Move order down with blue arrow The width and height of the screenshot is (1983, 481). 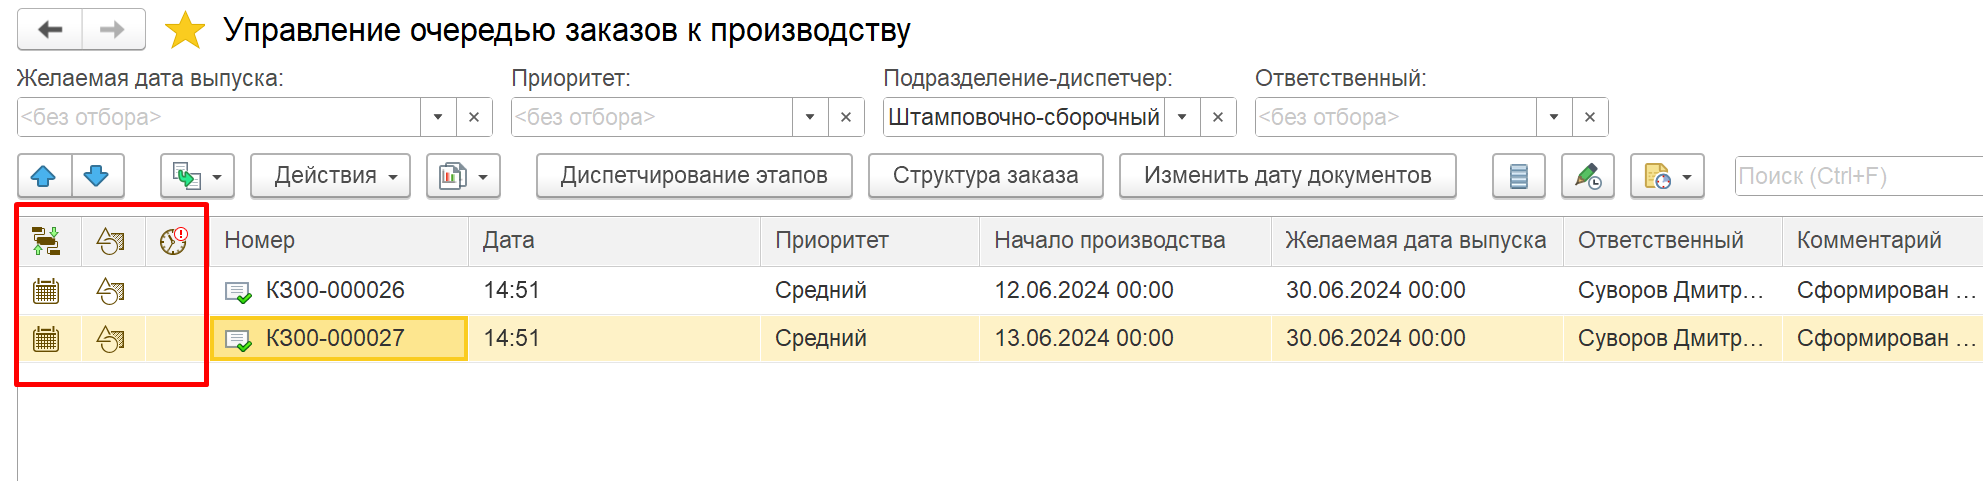click(x=97, y=176)
